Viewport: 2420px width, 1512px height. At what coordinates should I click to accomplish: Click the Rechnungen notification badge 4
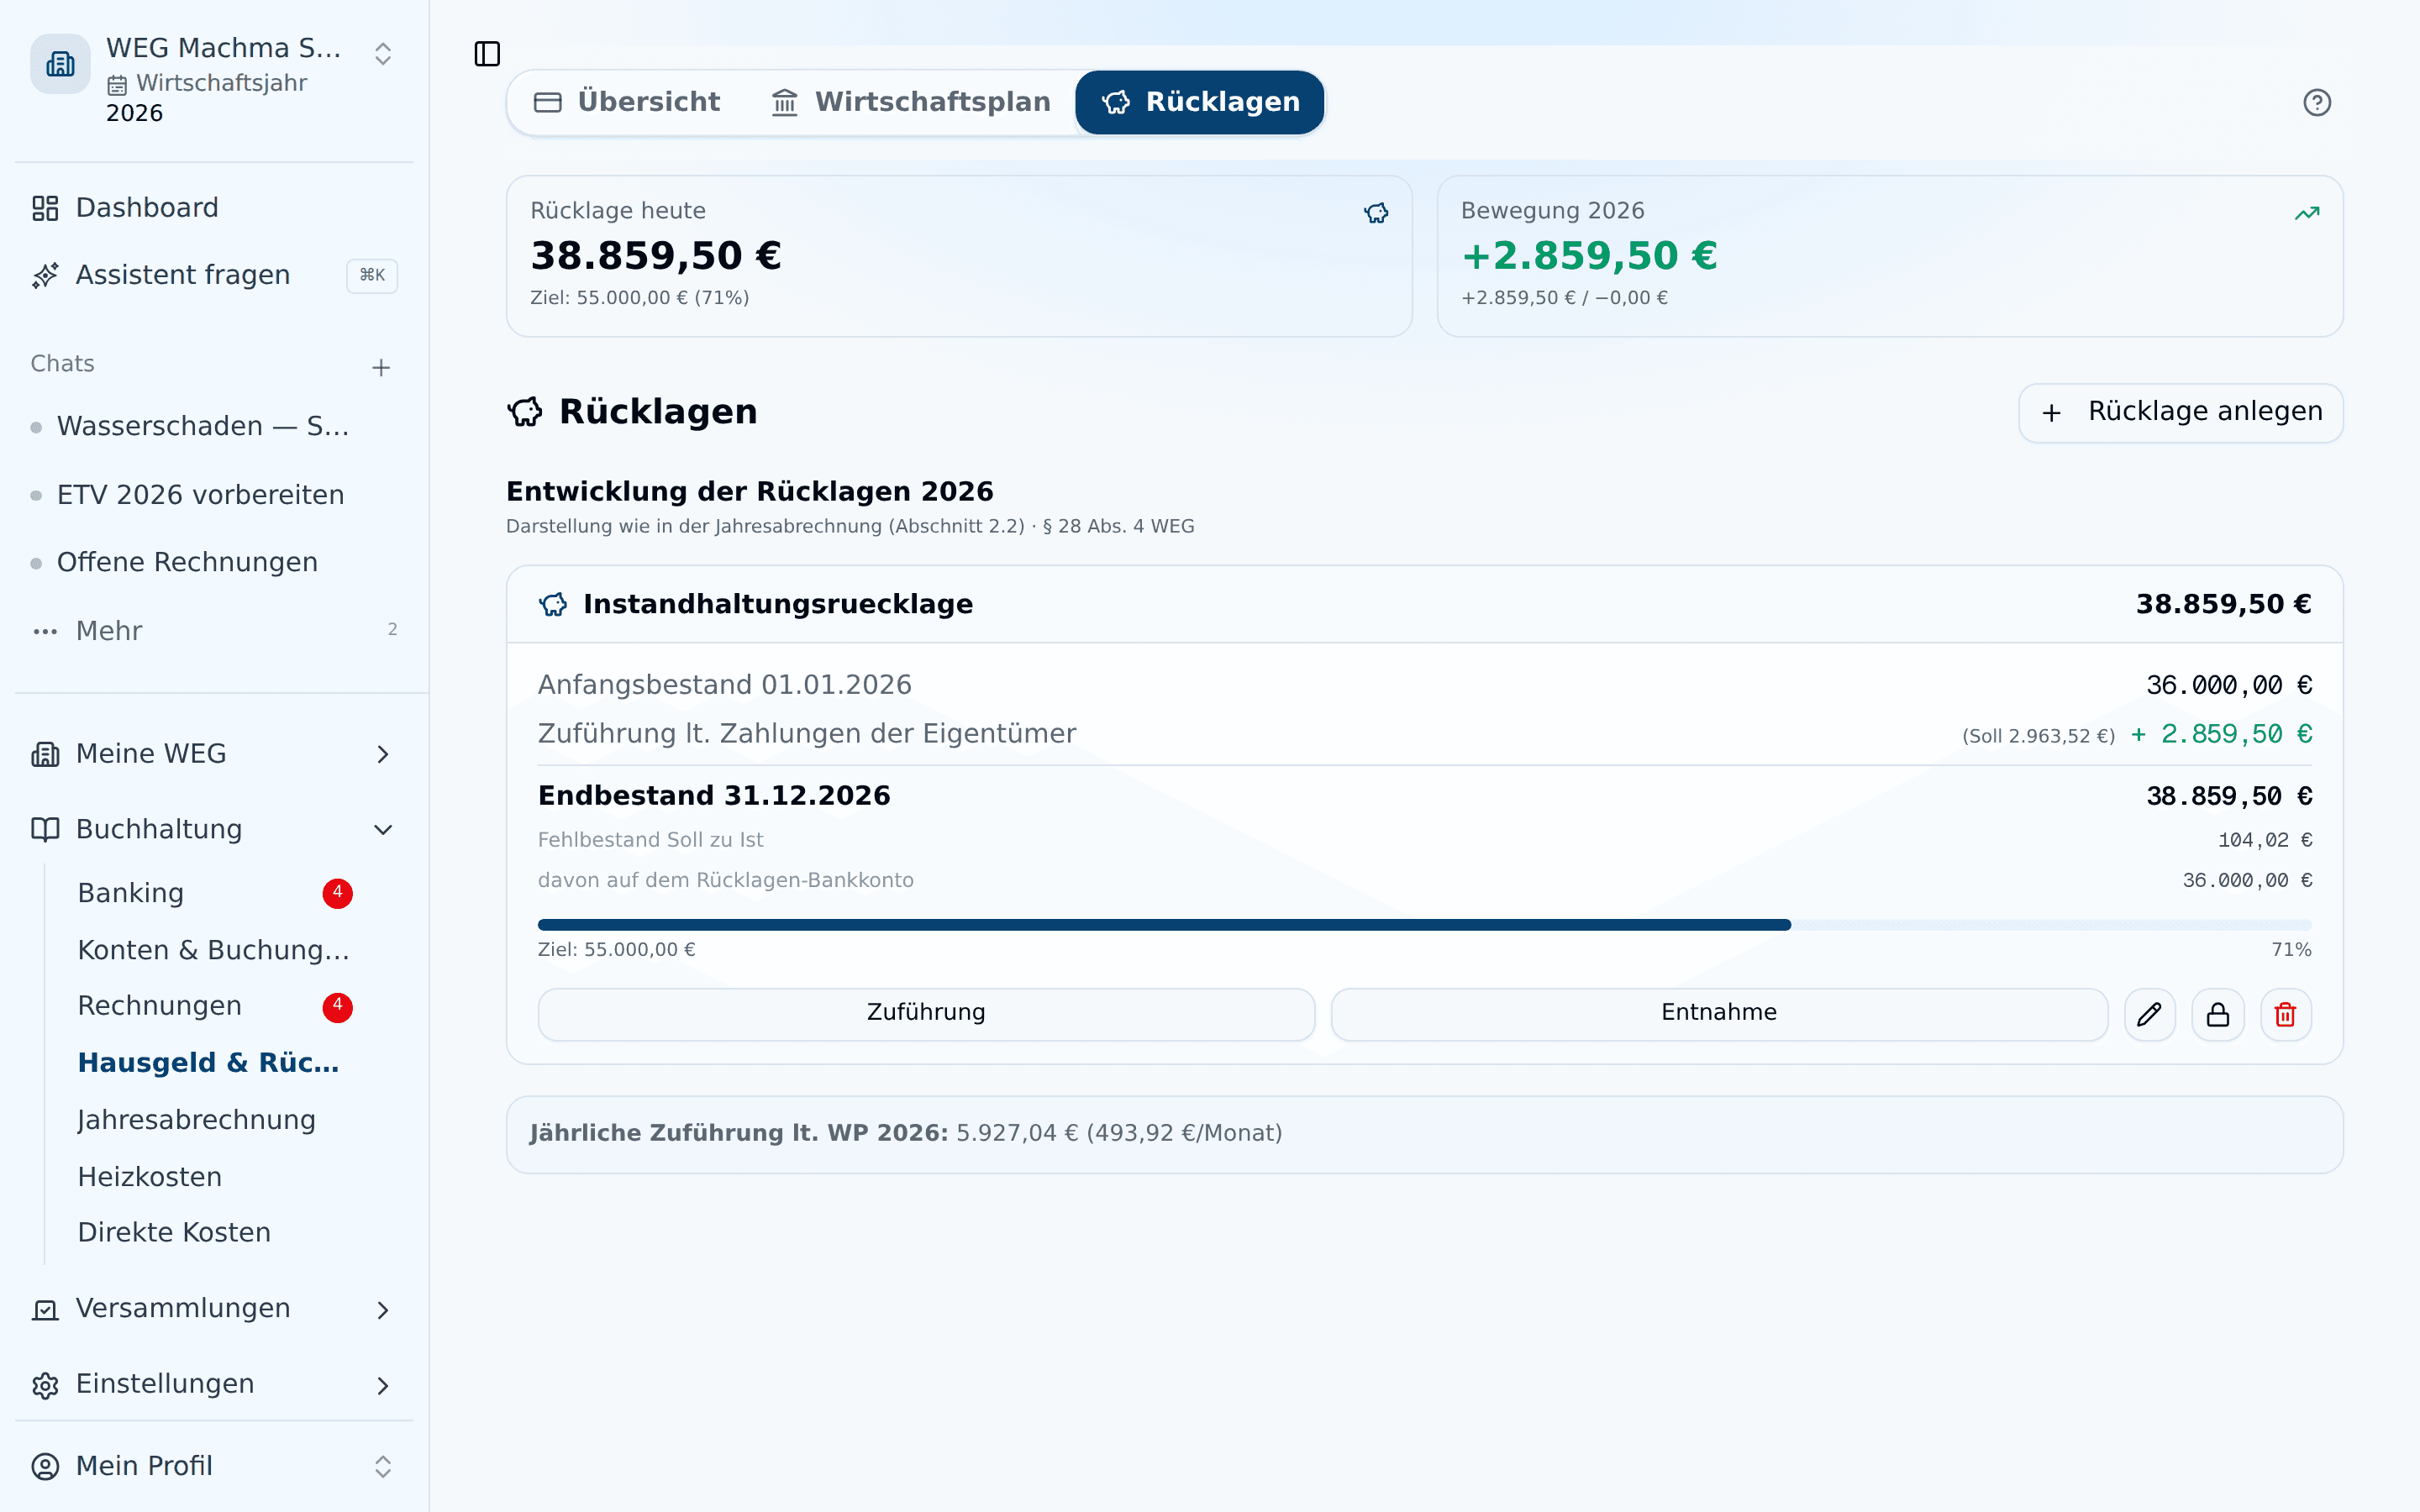(337, 1006)
